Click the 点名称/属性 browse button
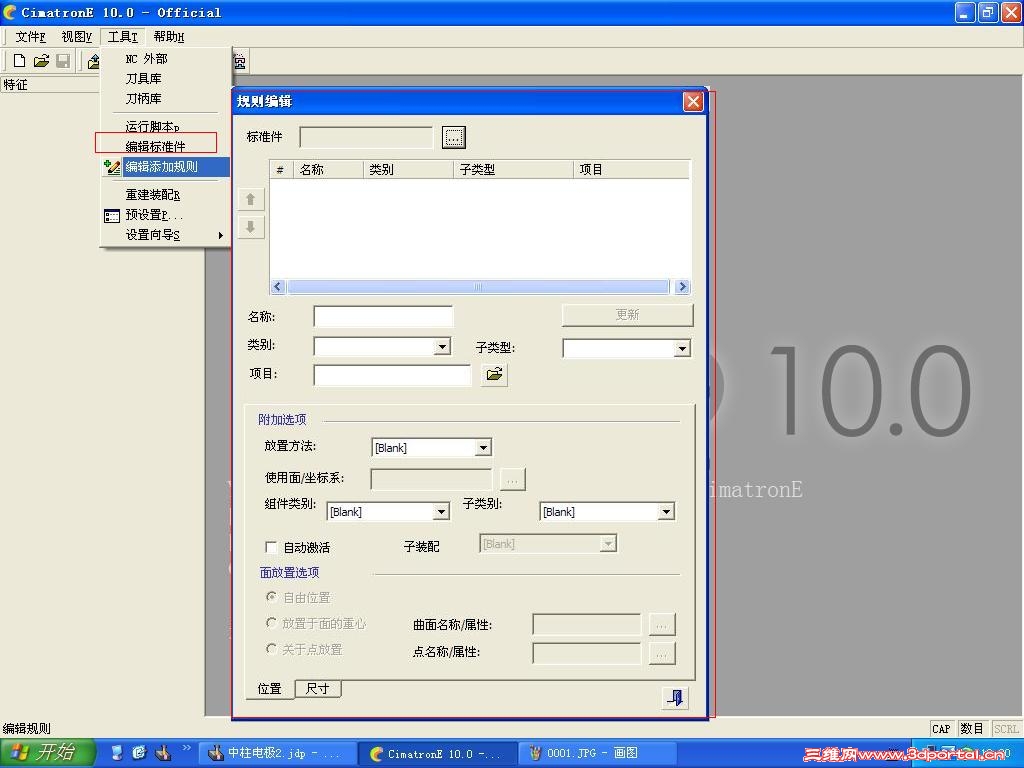Viewport: 1024px width, 768px height. [x=662, y=653]
